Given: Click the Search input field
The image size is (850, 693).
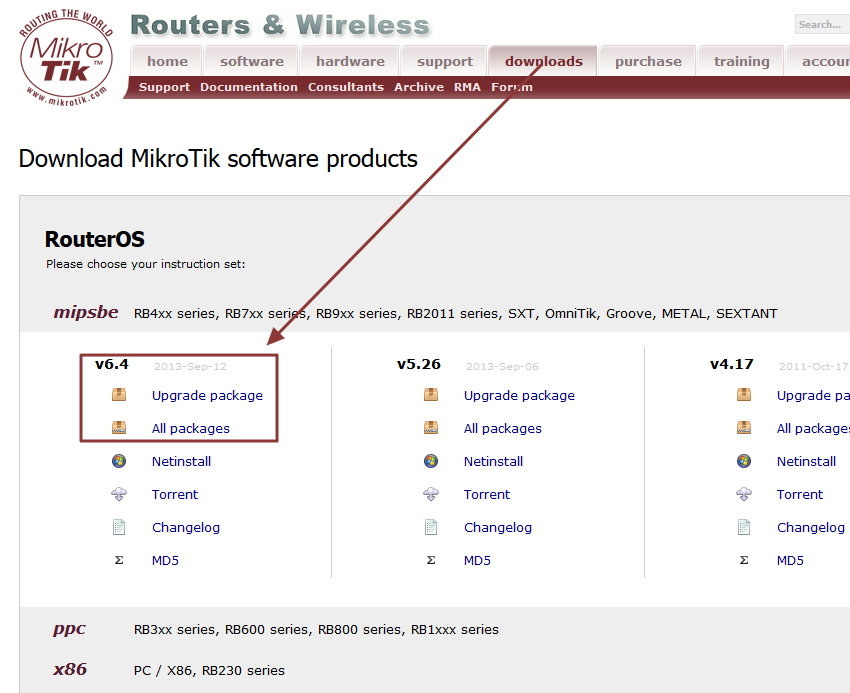Looking at the screenshot, I should pyautogui.click(x=822, y=24).
